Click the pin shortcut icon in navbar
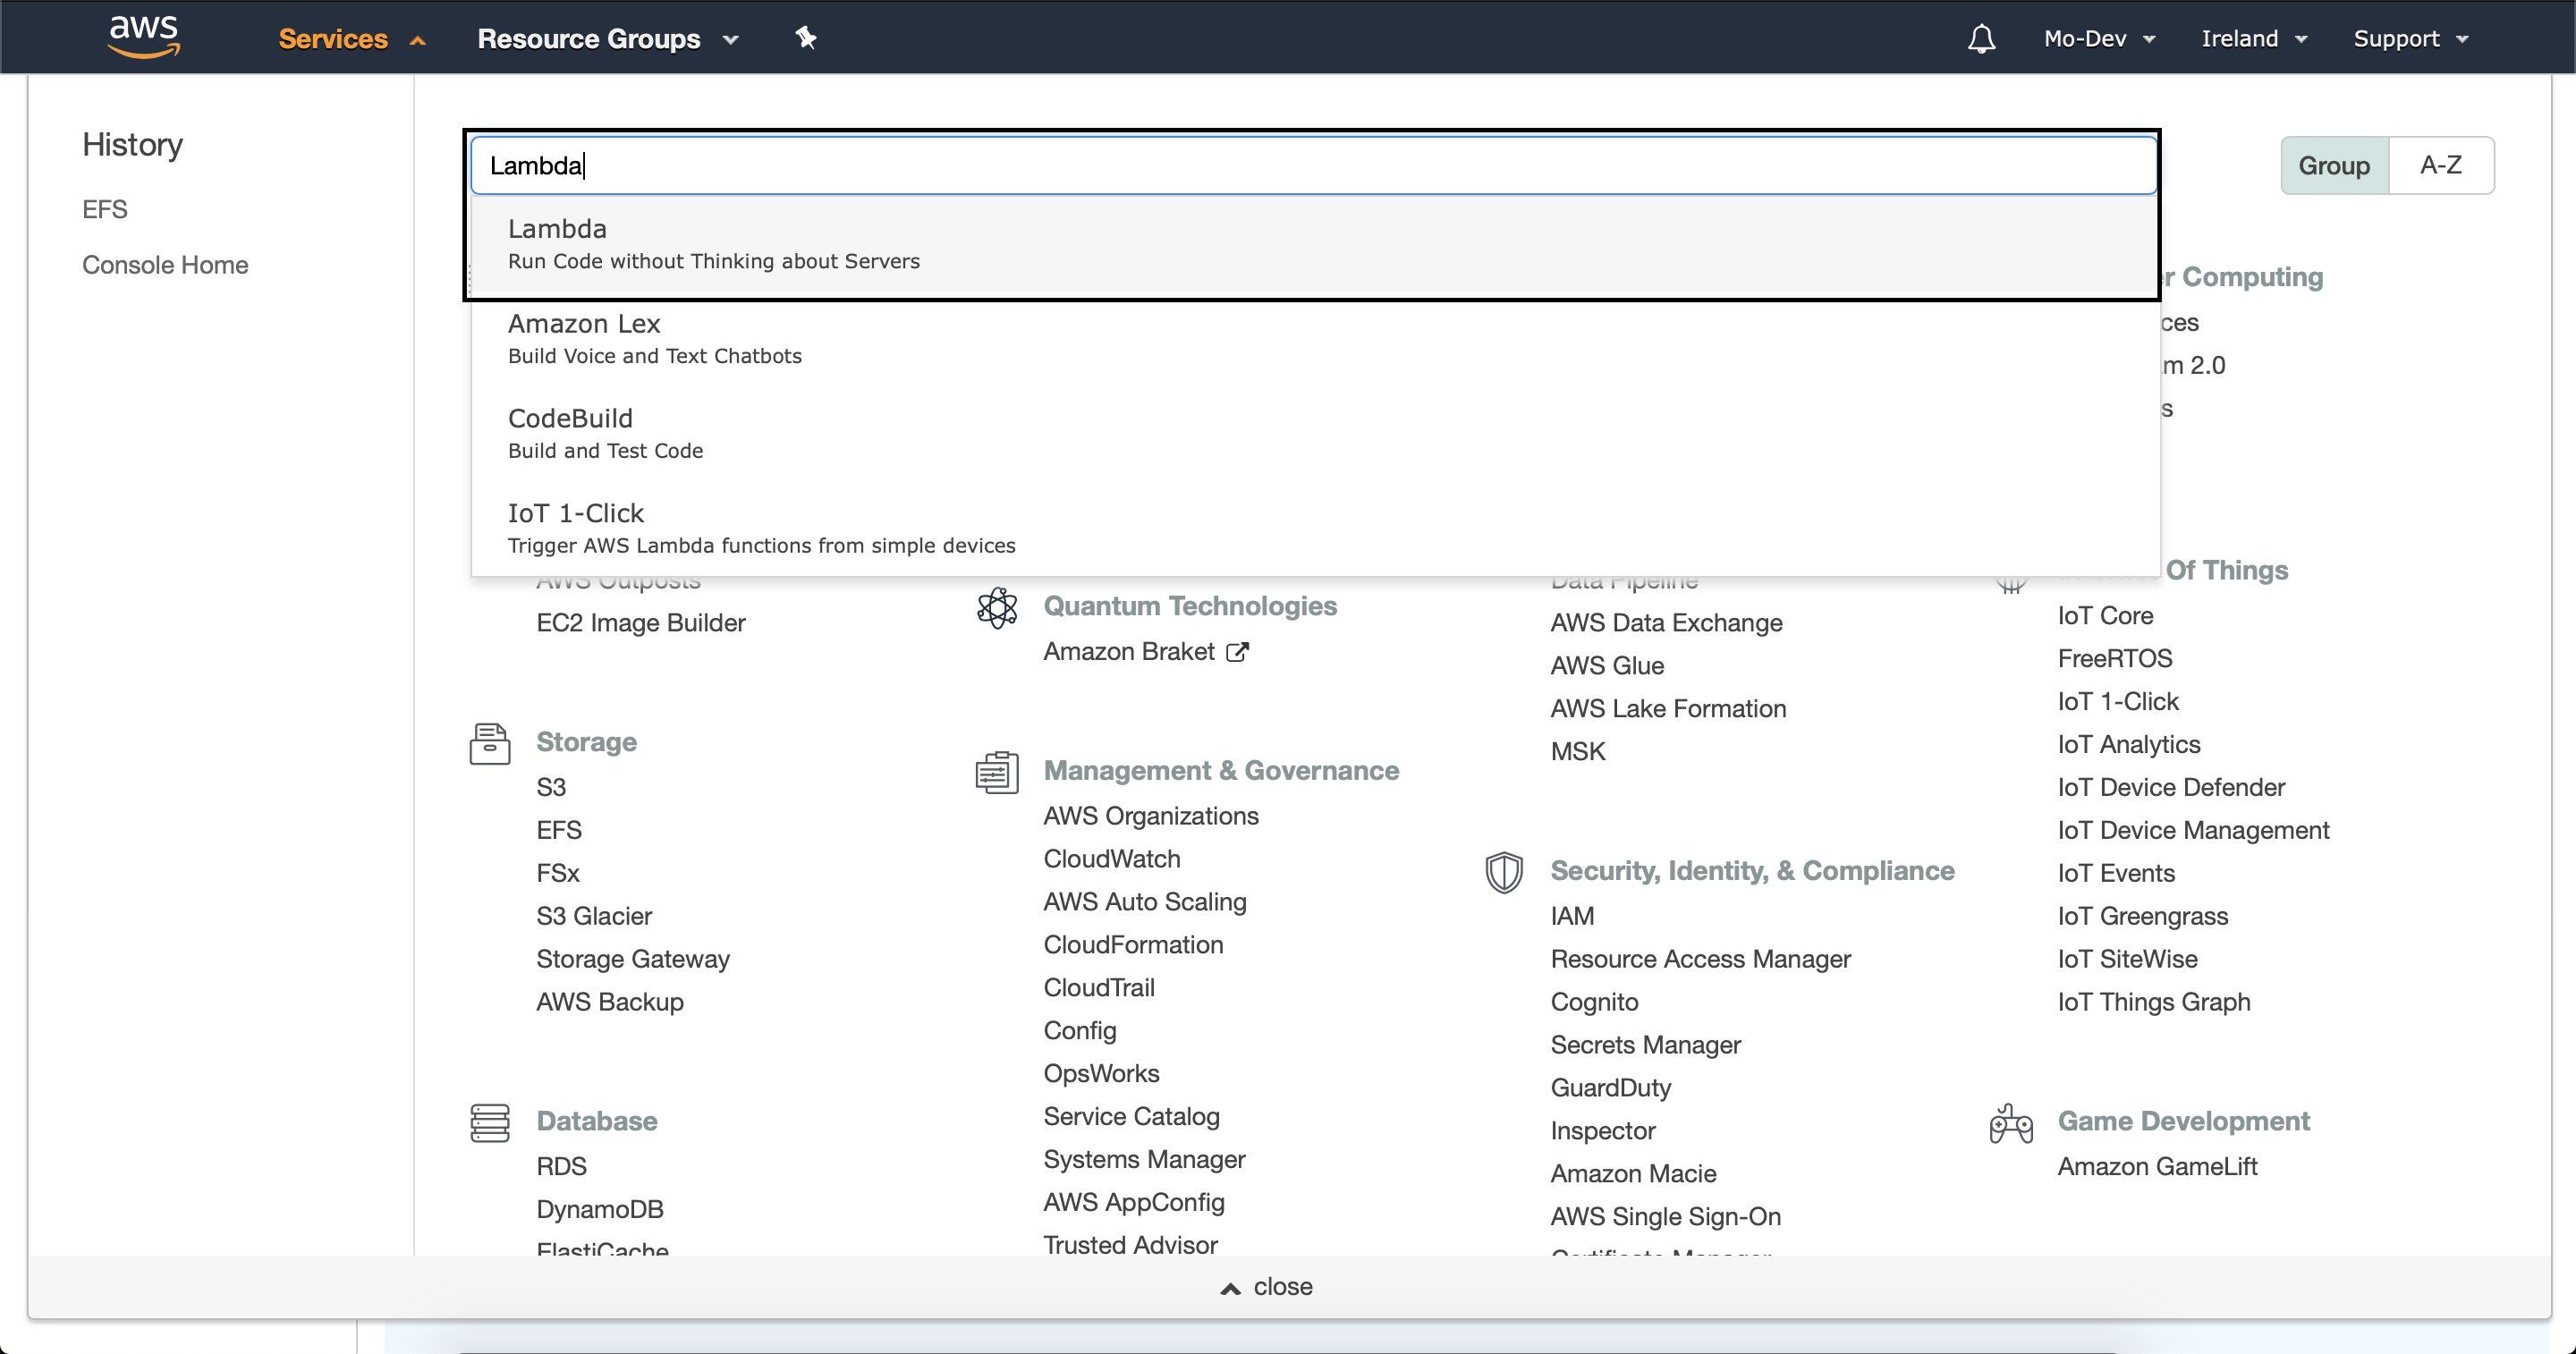This screenshot has height=1354, width=2576. 806,38
